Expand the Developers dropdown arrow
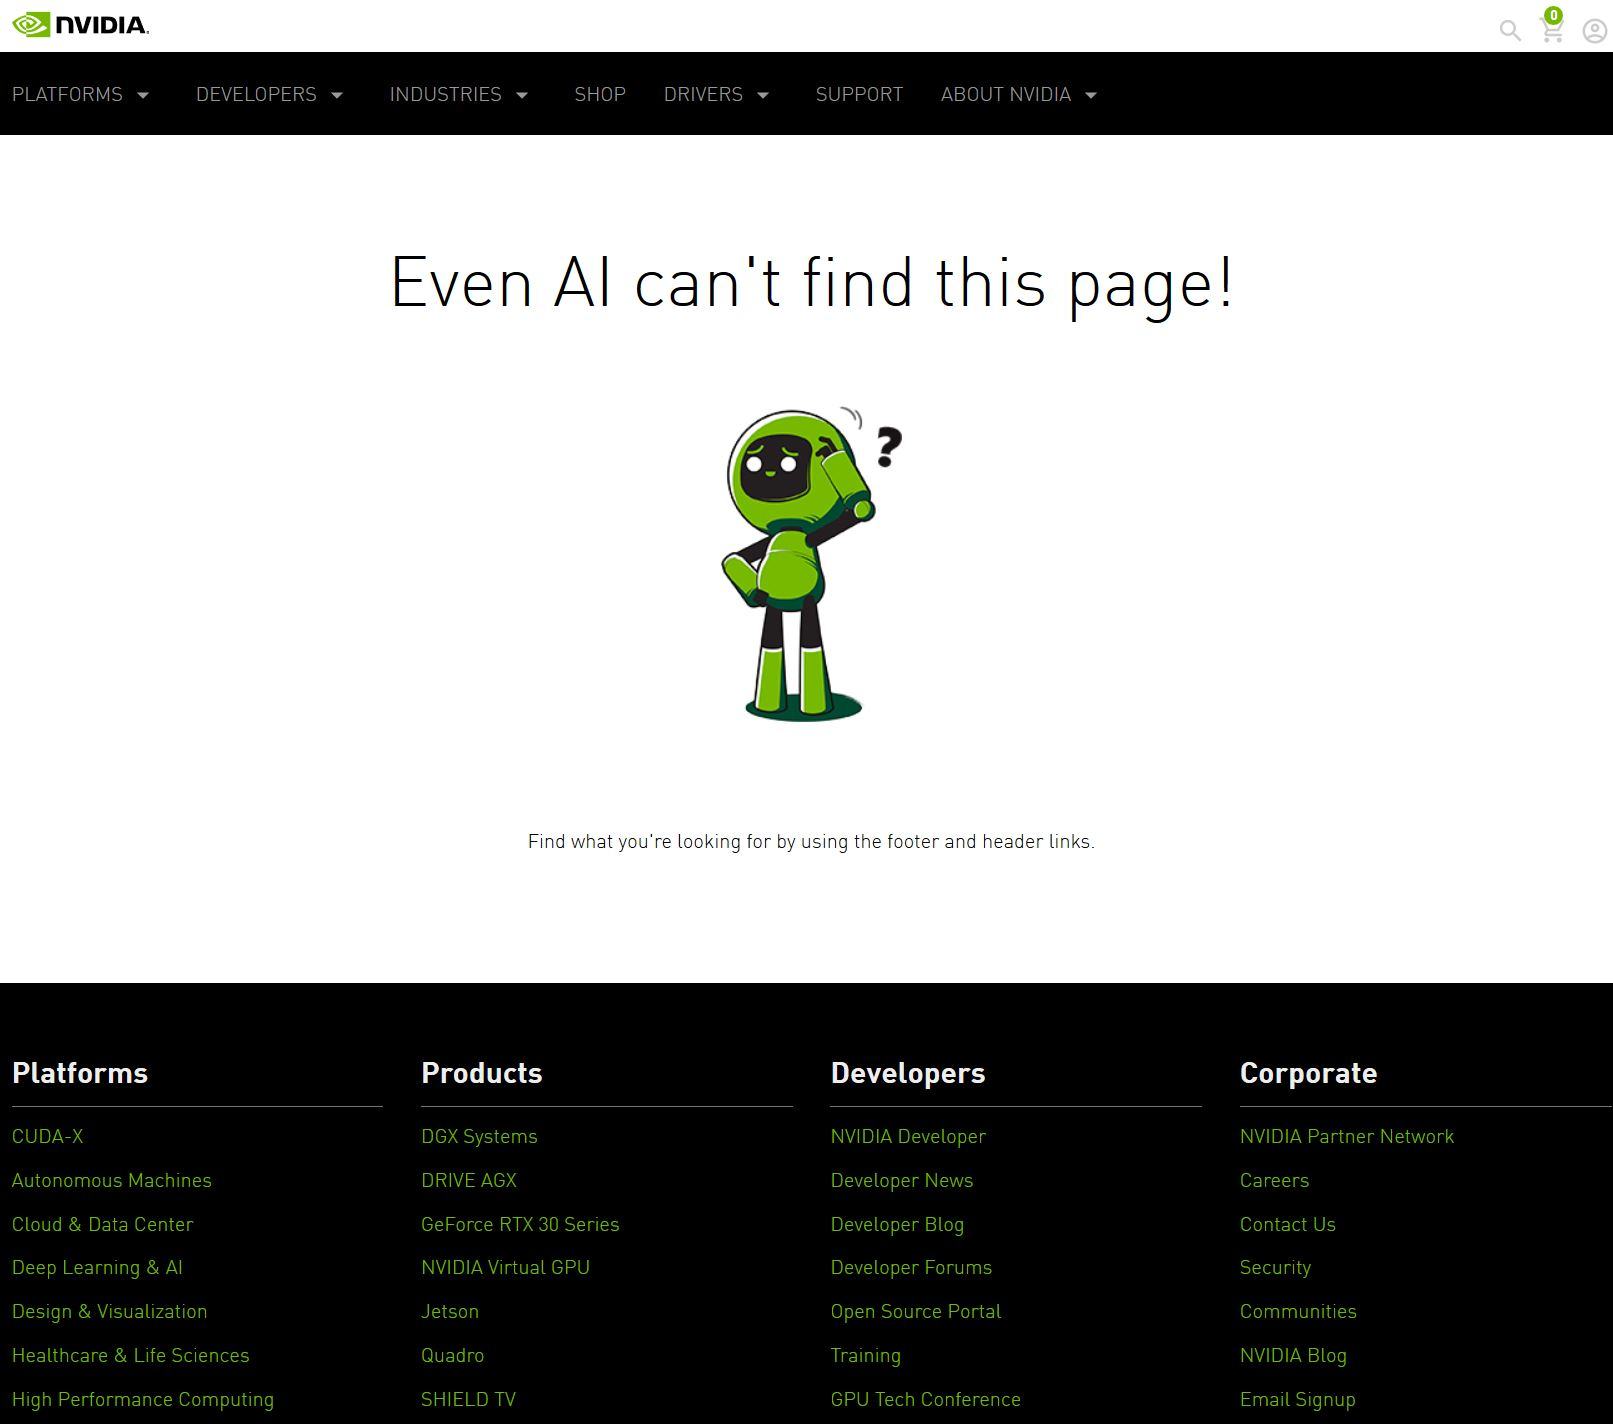Viewport: 1613px width, 1424px height. [337, 95]
